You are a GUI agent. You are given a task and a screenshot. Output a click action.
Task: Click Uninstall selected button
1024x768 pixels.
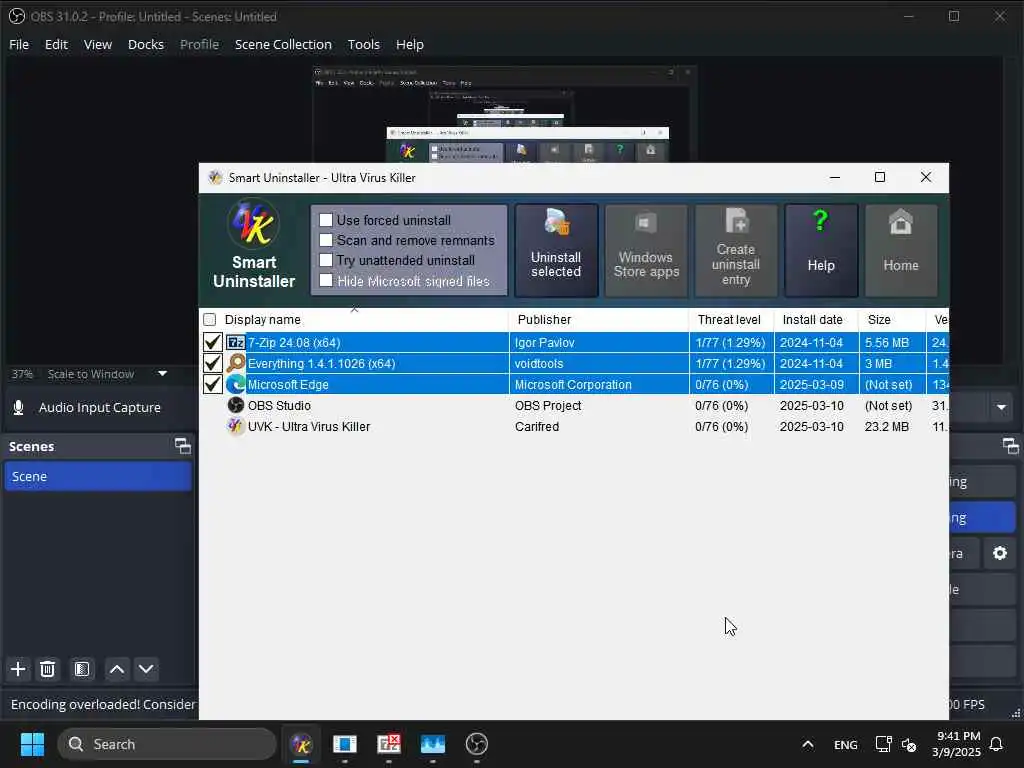556,251
